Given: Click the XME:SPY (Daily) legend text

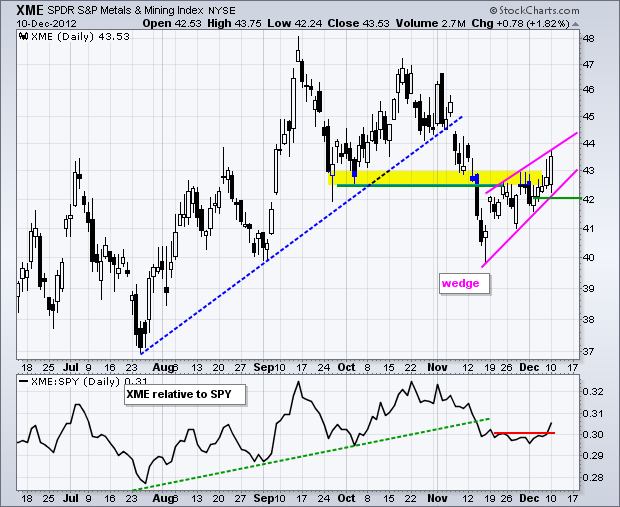Looking at the screenshot, I should 88,382.
